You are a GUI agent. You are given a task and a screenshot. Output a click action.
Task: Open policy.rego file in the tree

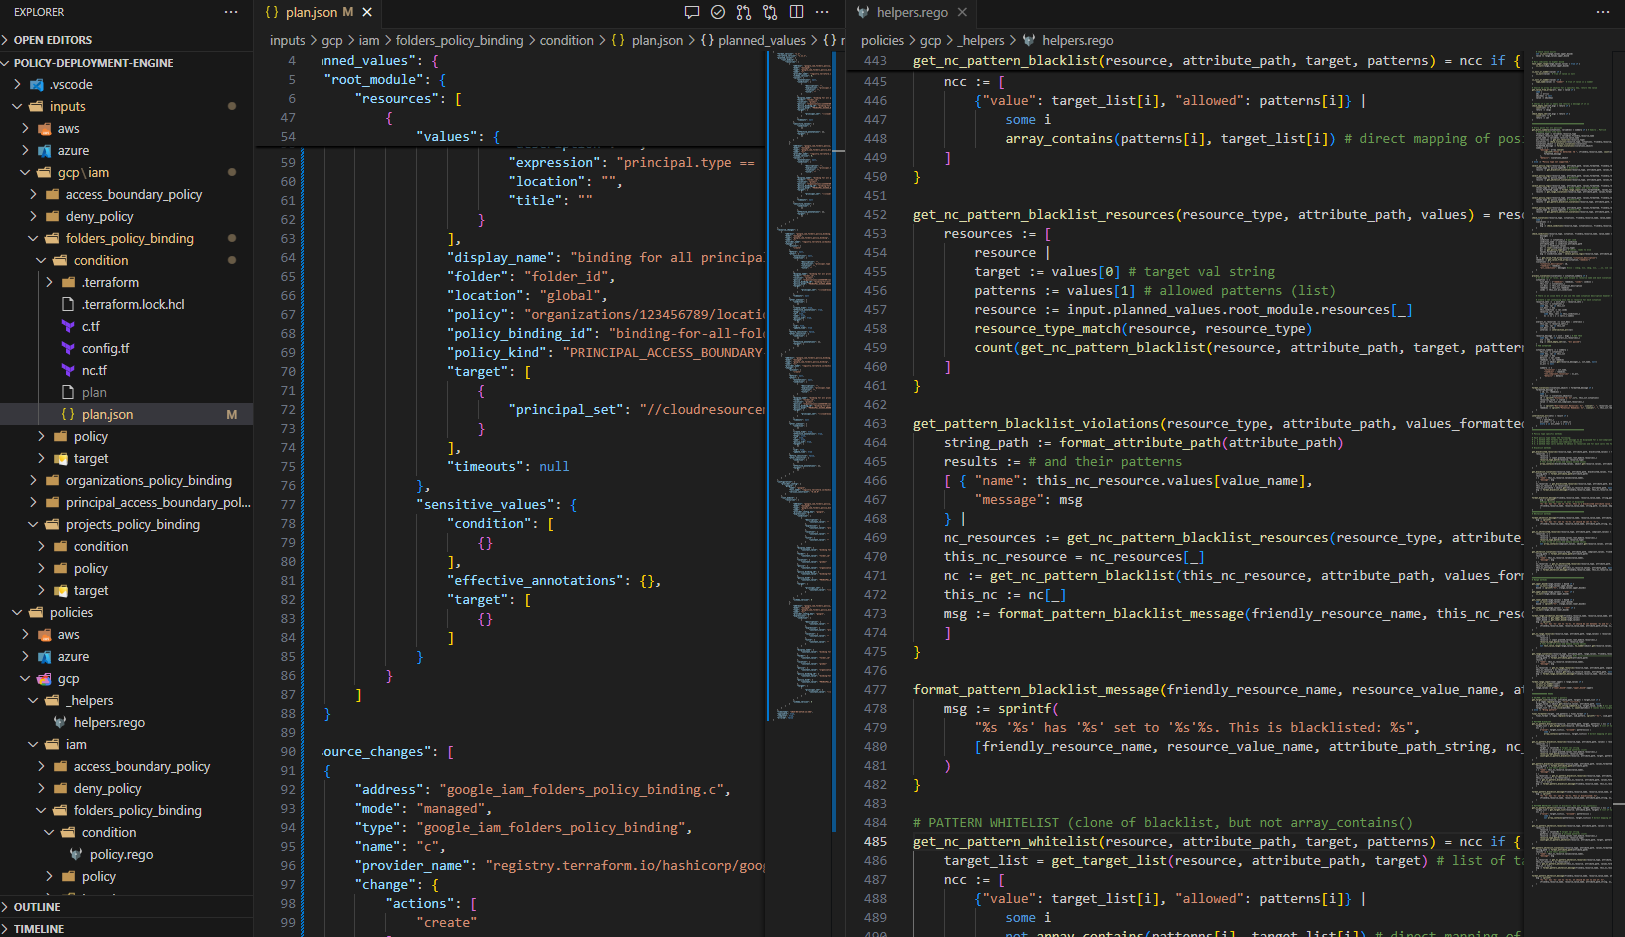coord(121,854)
